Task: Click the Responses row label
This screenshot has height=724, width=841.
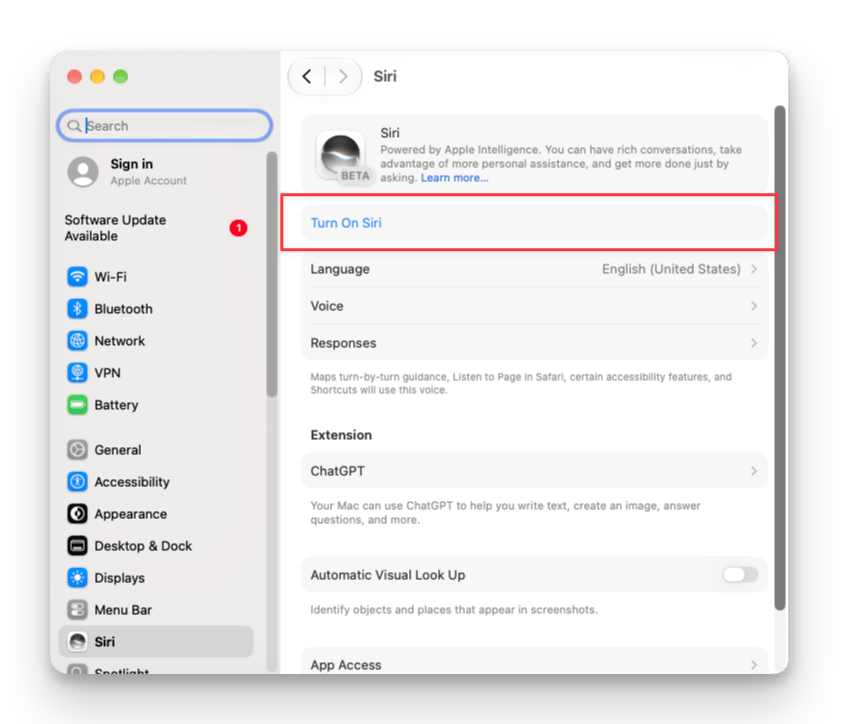Action: click(x=343, y=343)
